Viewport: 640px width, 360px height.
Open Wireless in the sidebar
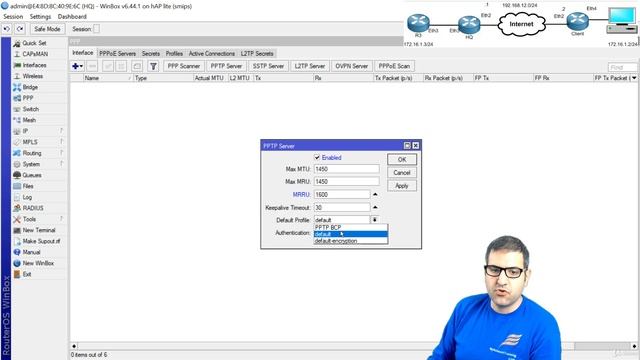point(33,76)
